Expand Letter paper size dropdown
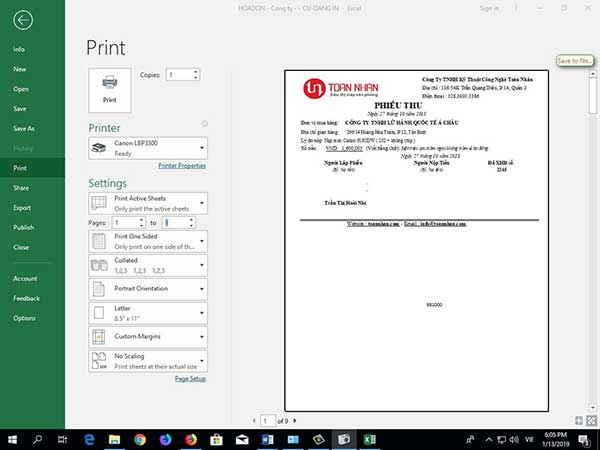600x450 pixels. coord(148,313)
